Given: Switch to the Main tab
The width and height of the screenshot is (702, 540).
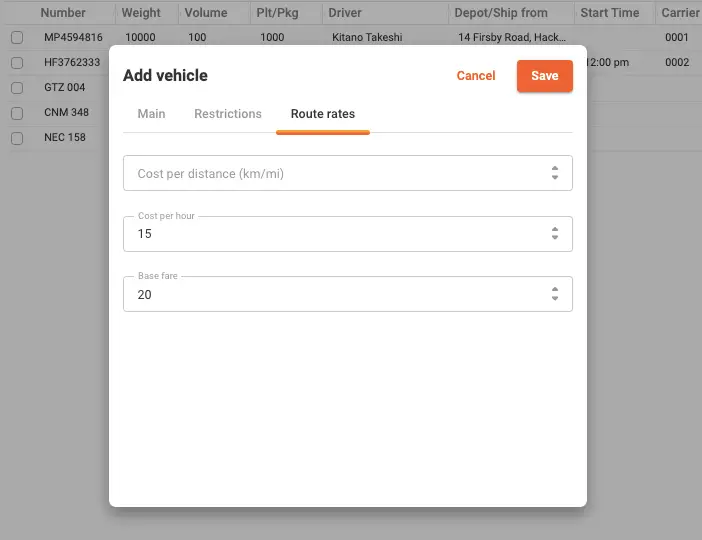Looking at the screenshot, I should tap(151, 114).
